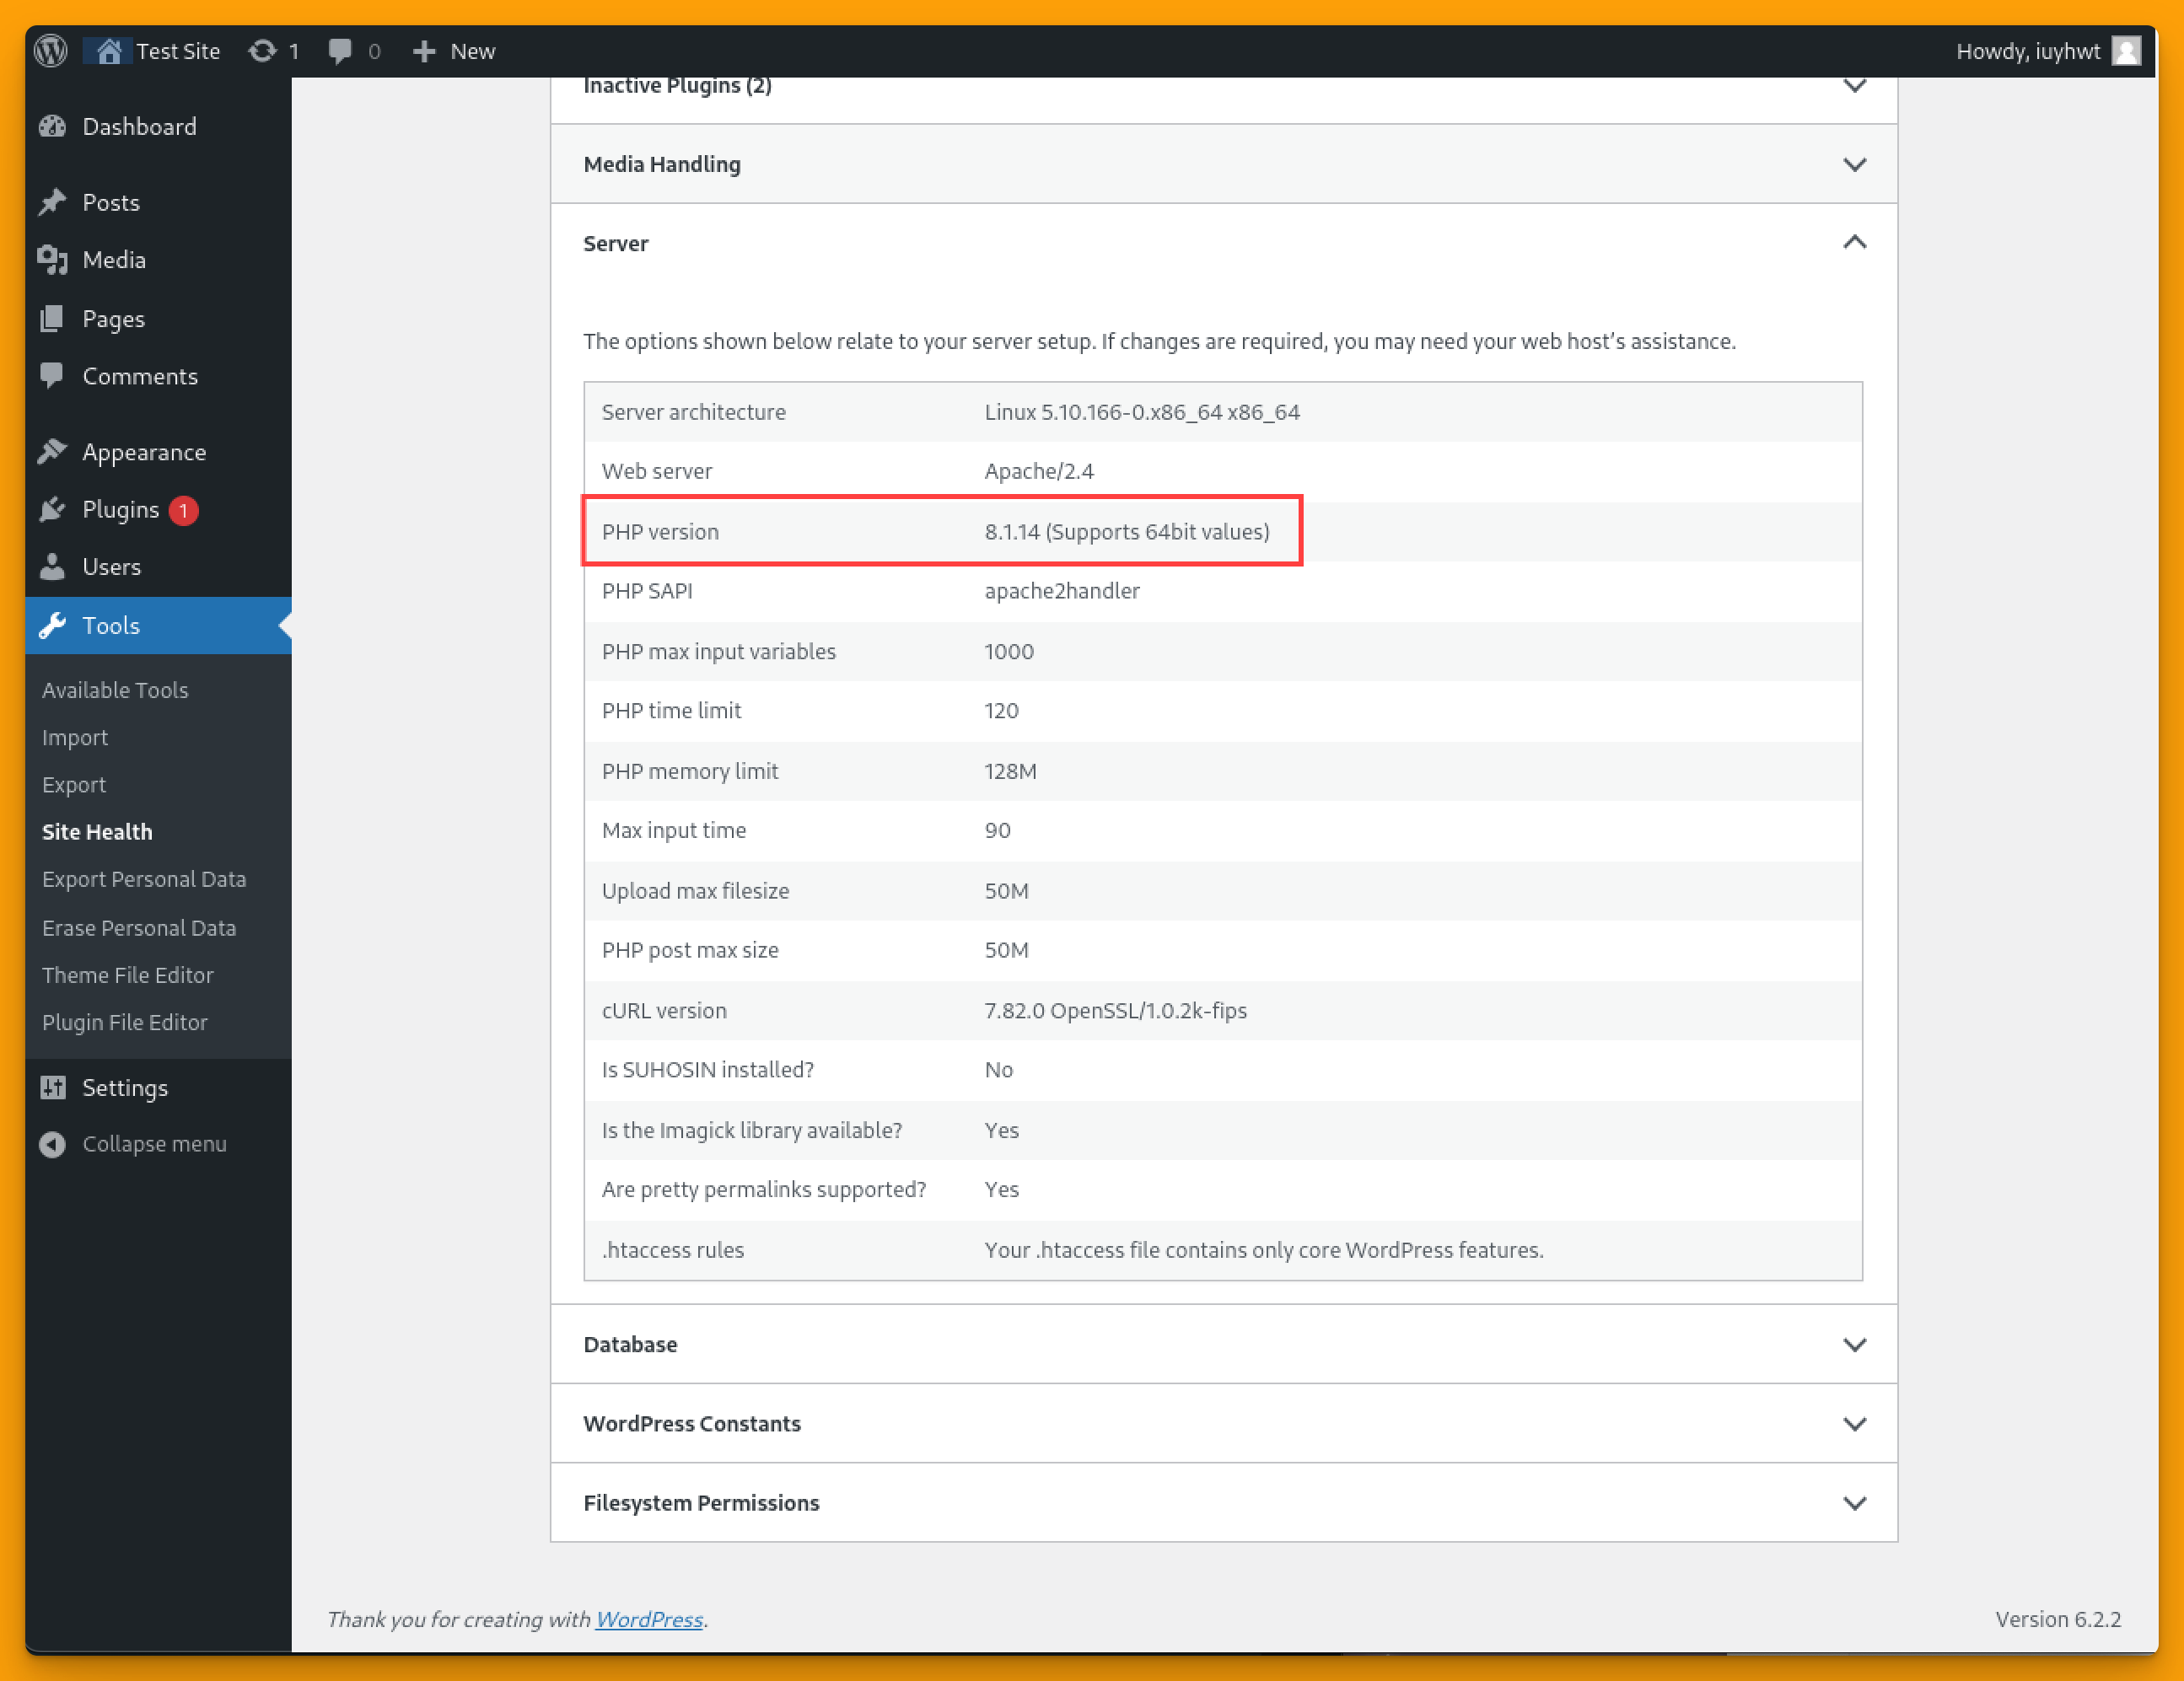2184x1681 pixels.
Task: Click the Tools wrench icon
Action: coord(53,625)
